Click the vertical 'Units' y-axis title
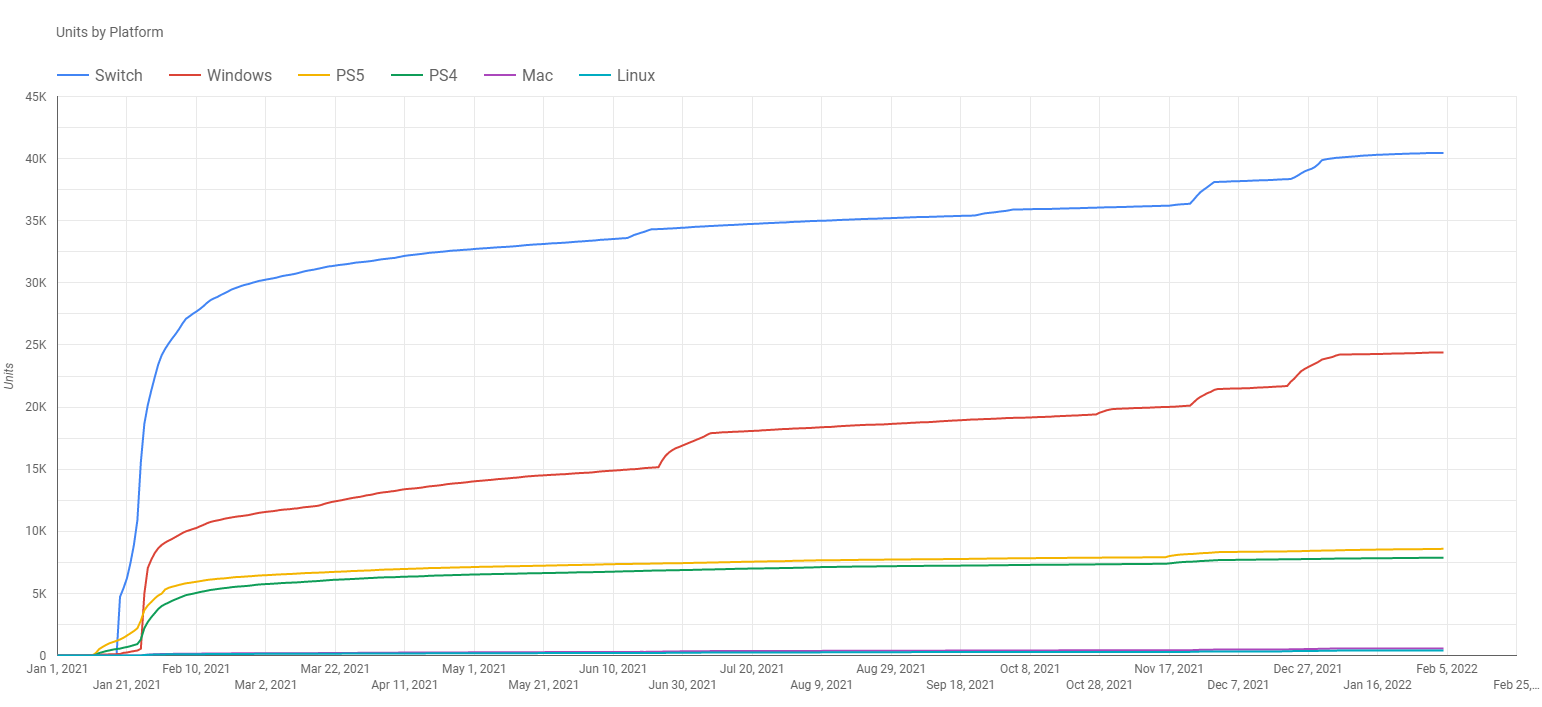1542x707 pixels. click(9, 375)
